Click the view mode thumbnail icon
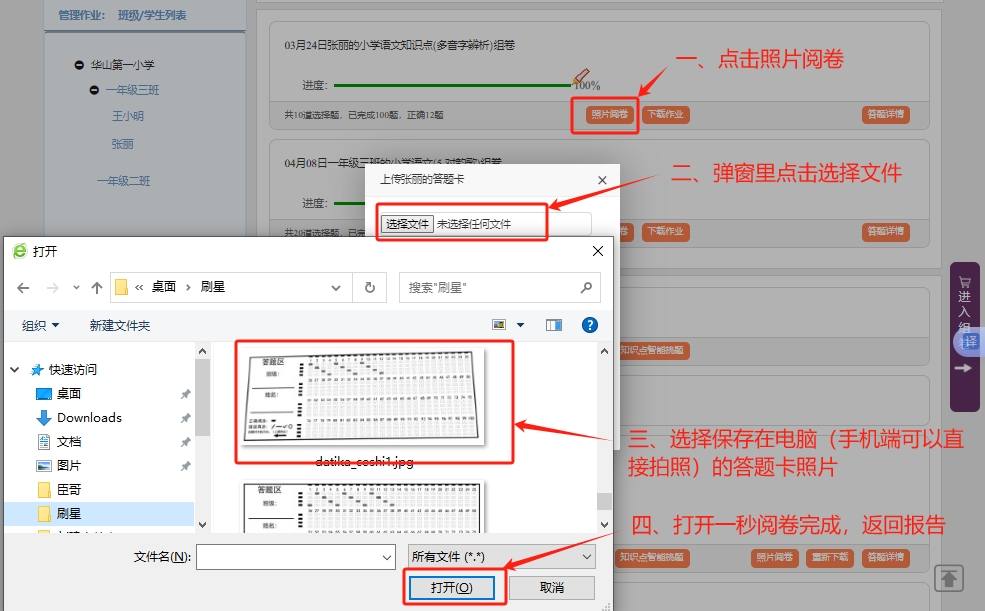 tap(500, 325)
